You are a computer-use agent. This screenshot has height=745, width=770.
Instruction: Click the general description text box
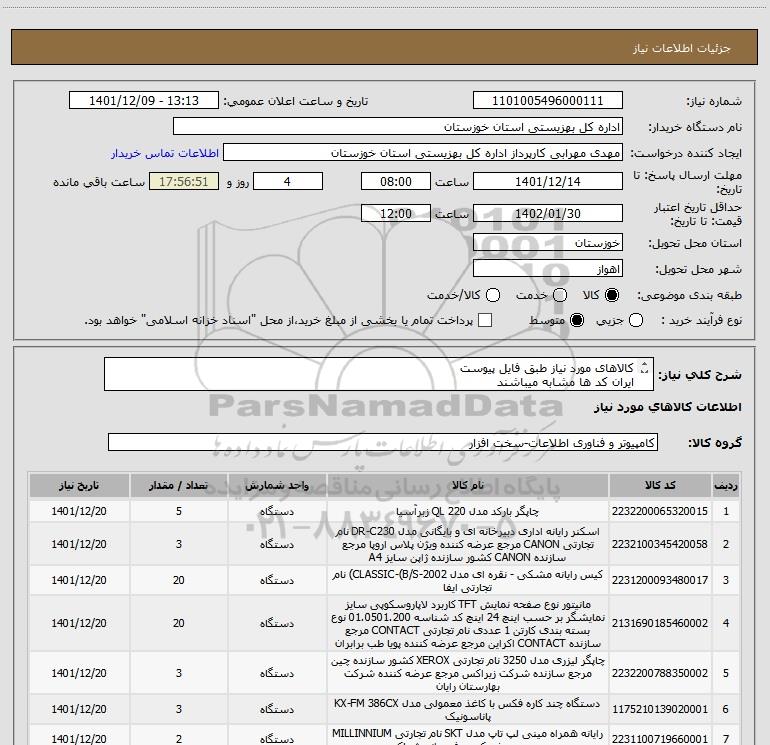(x=379, y=375)
